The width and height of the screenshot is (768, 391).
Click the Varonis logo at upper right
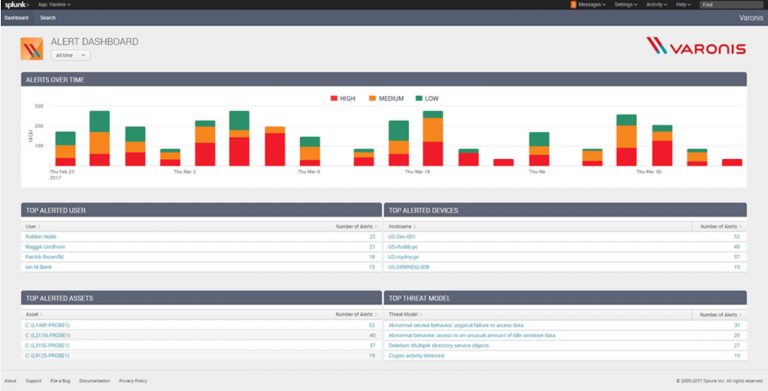696,46
